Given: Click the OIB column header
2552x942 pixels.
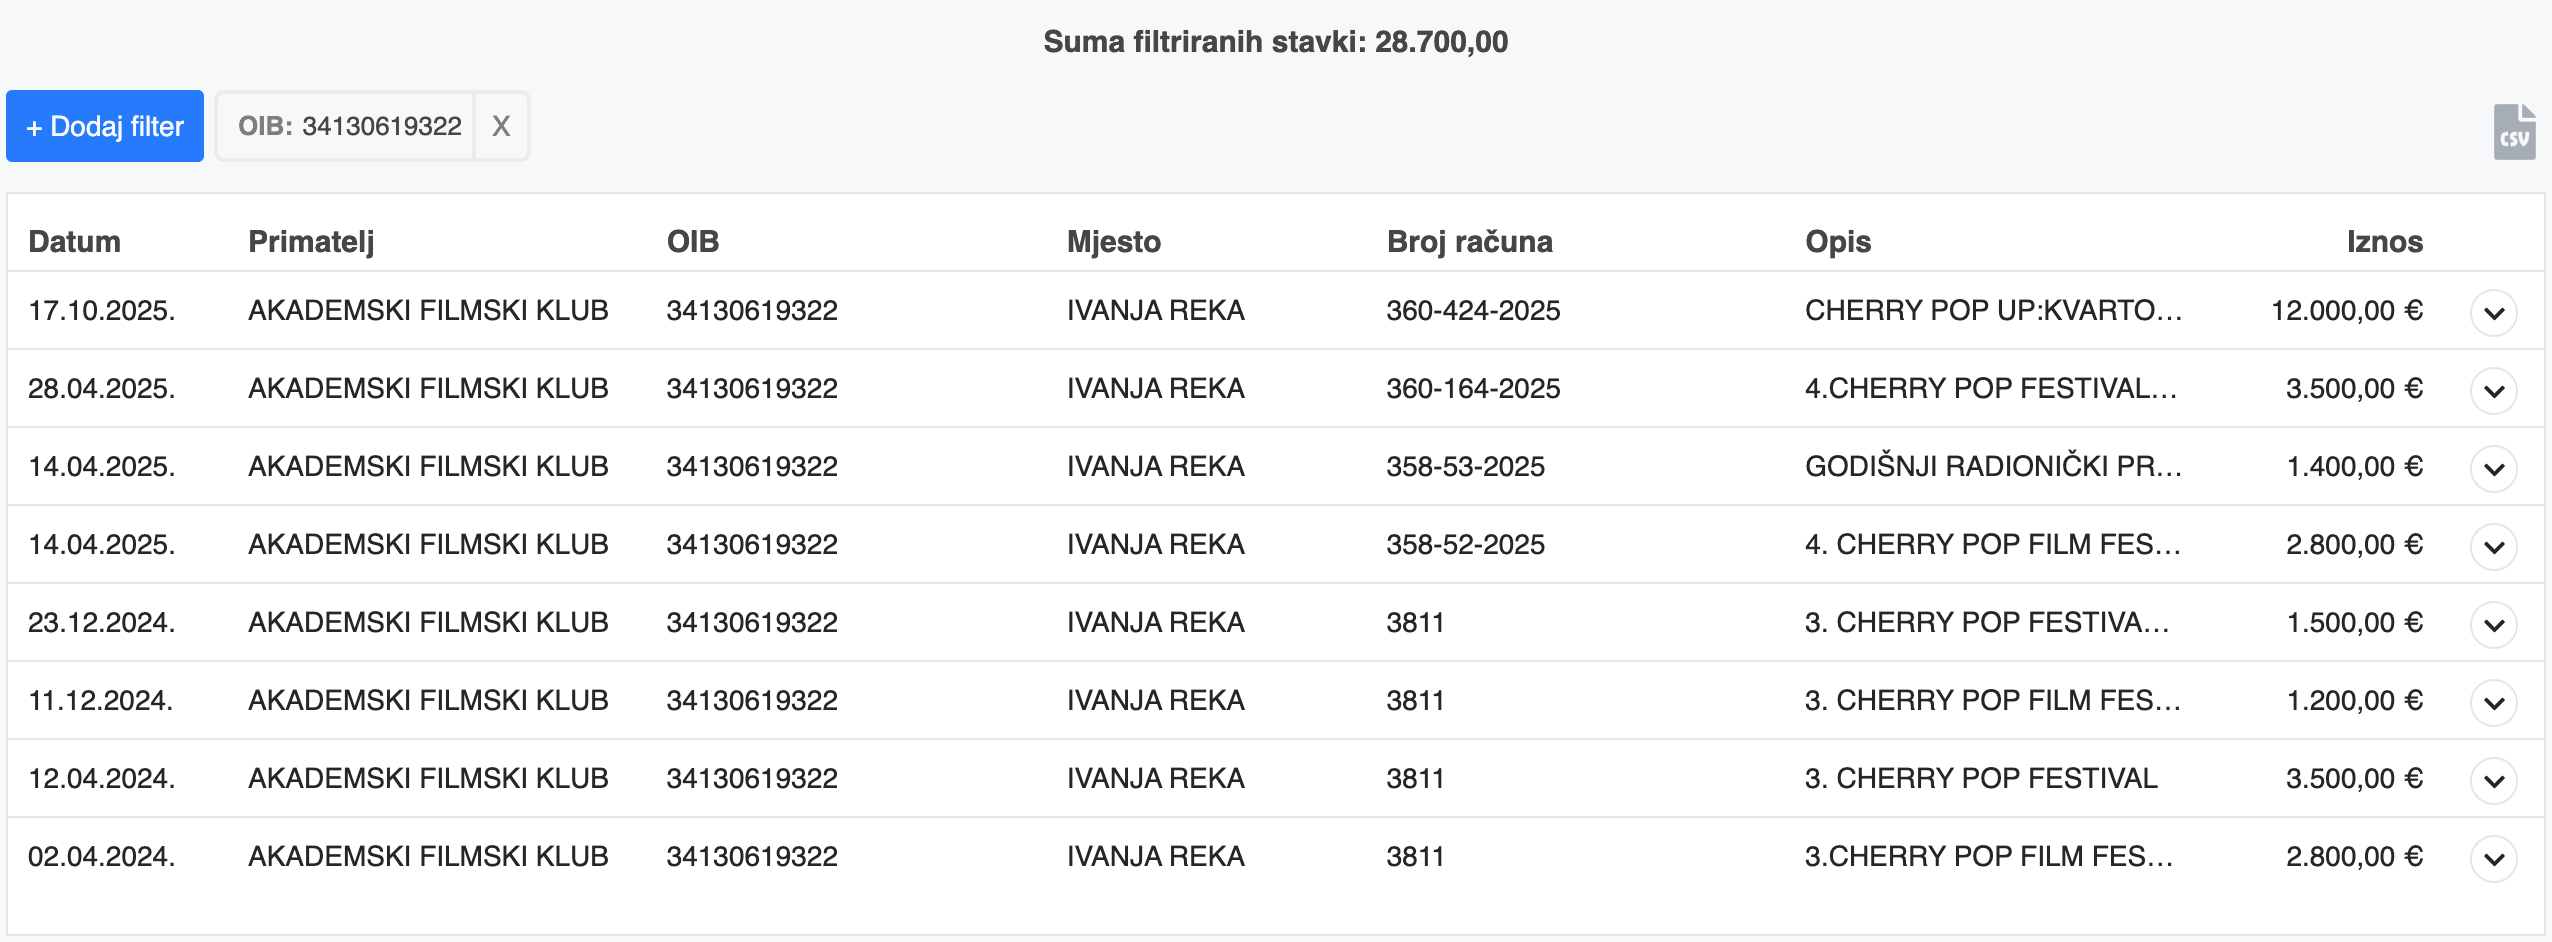Looking at the screenshot, I should coord(693,242).
